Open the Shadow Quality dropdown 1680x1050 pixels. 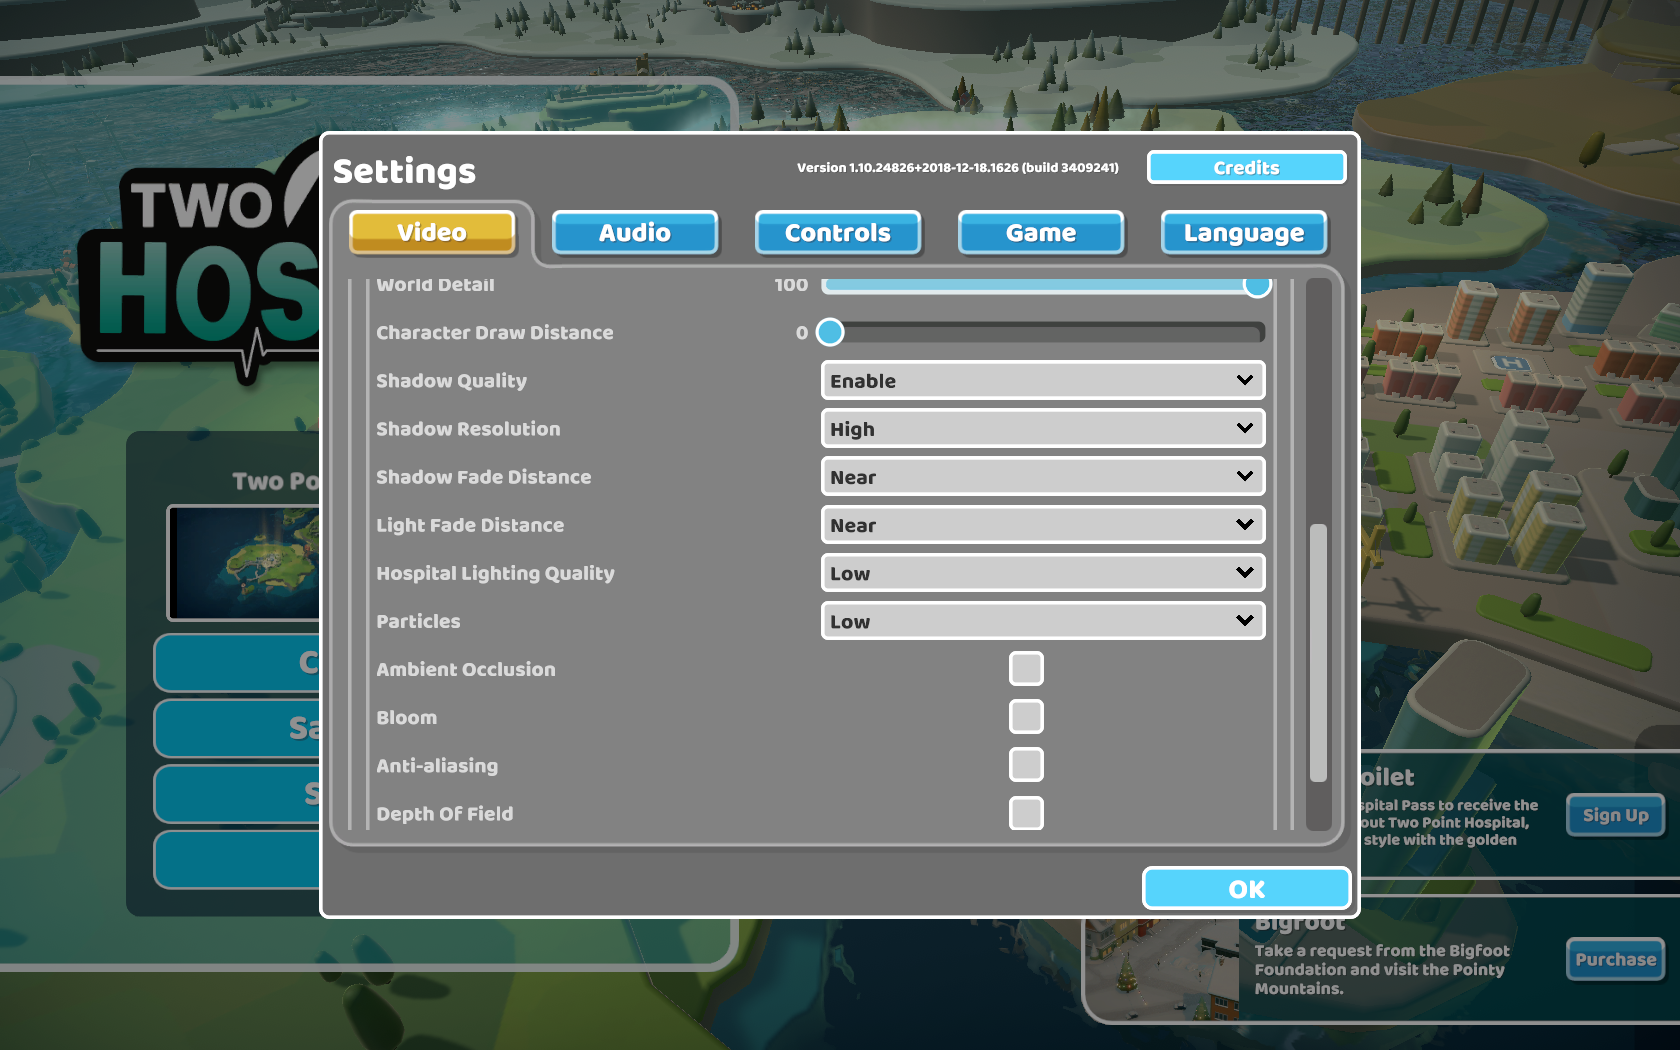pyautogui.click(x=1042, y=381)
